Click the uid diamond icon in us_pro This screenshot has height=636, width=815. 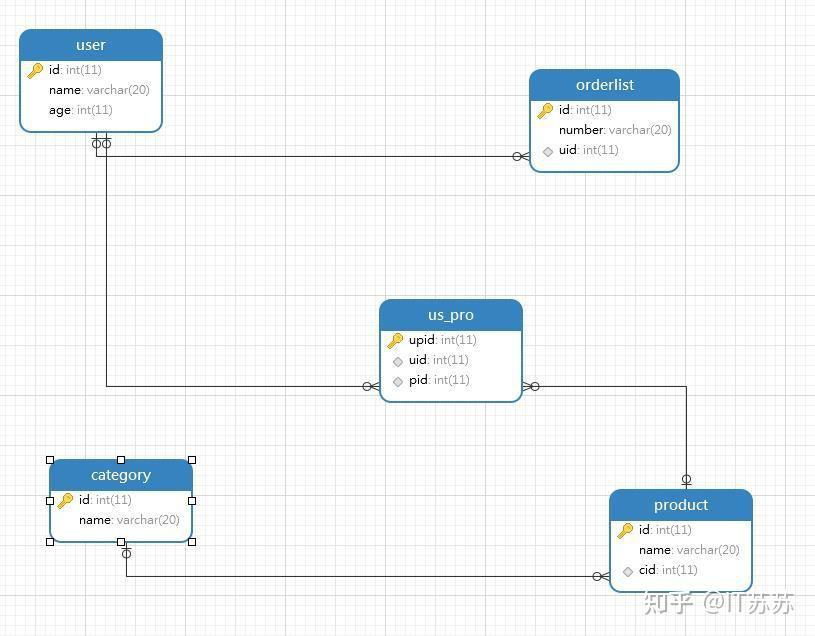pyautogui.click(x=398, y=360)
